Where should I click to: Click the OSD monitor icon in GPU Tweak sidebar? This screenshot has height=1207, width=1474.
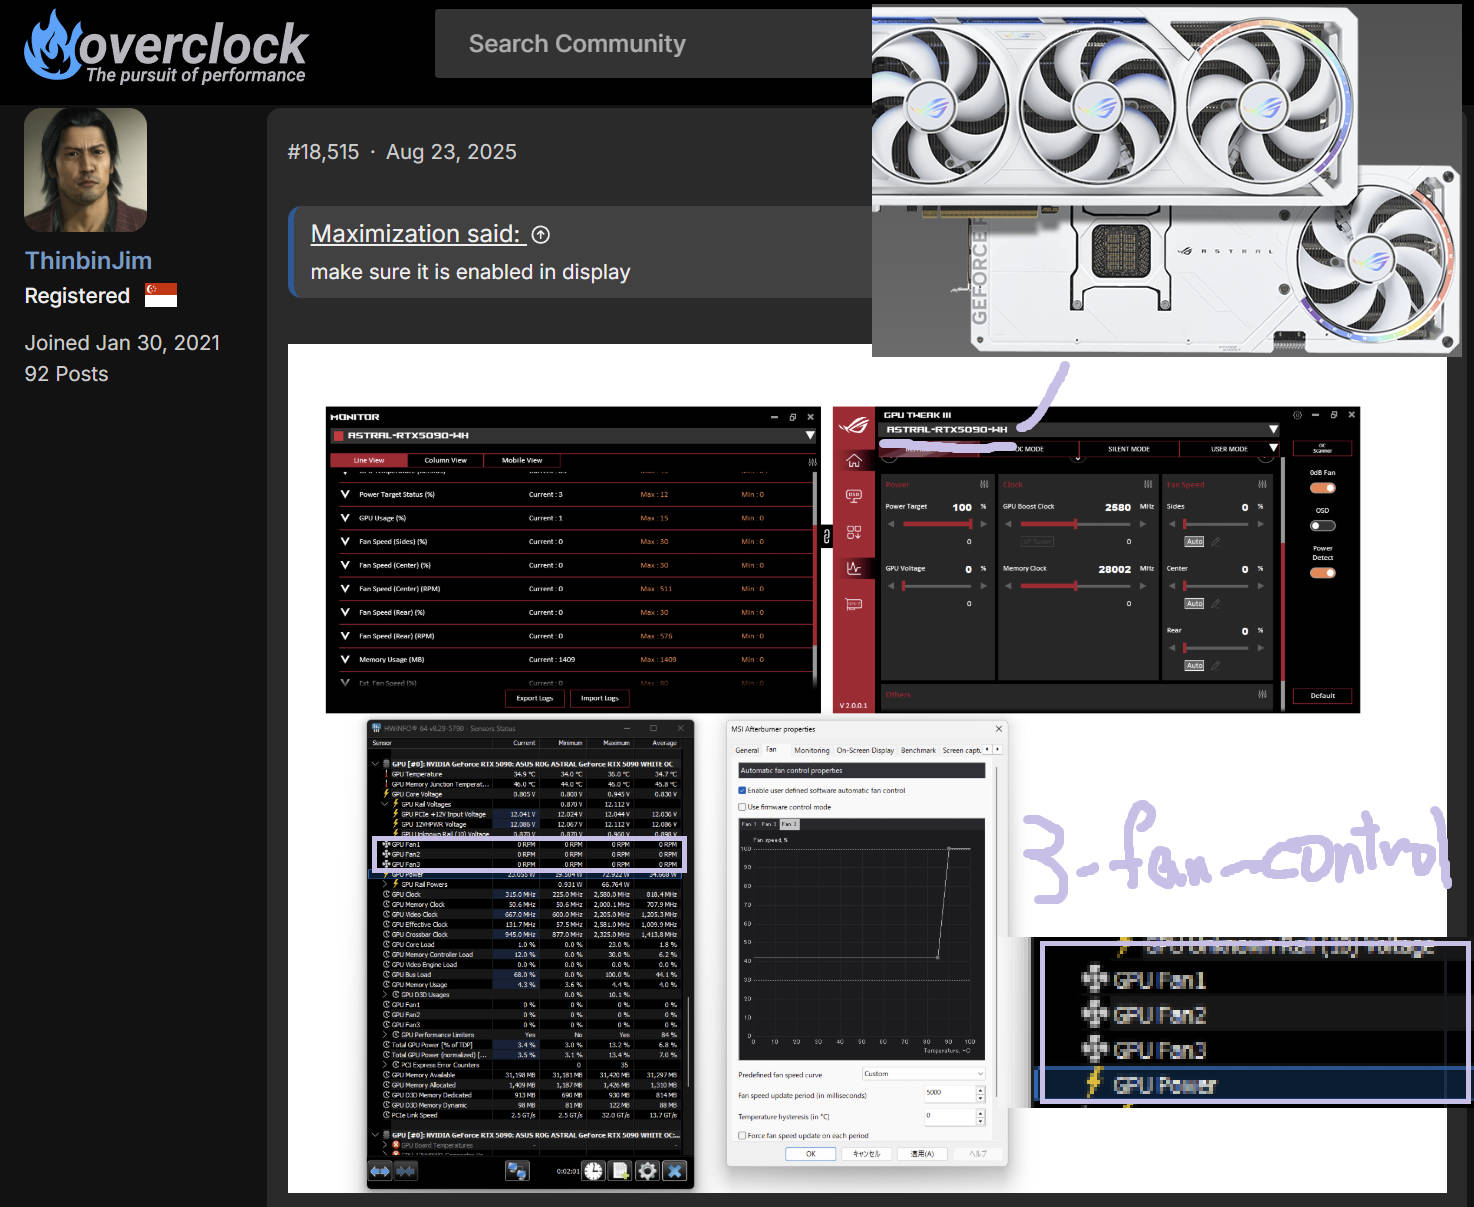[x=854, y=496]
